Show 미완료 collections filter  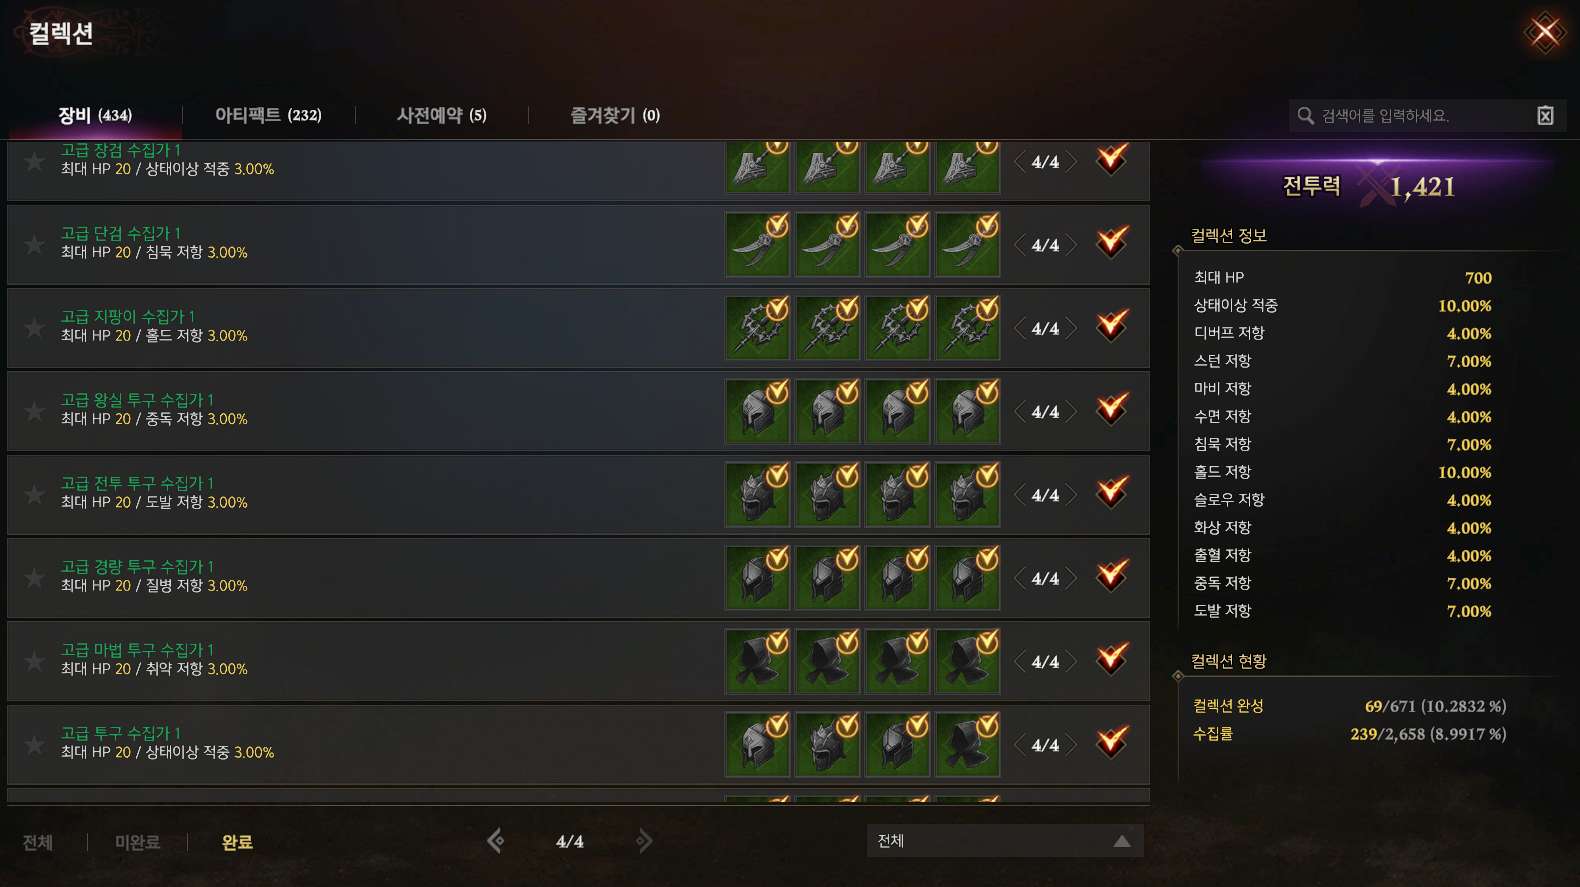138,843
